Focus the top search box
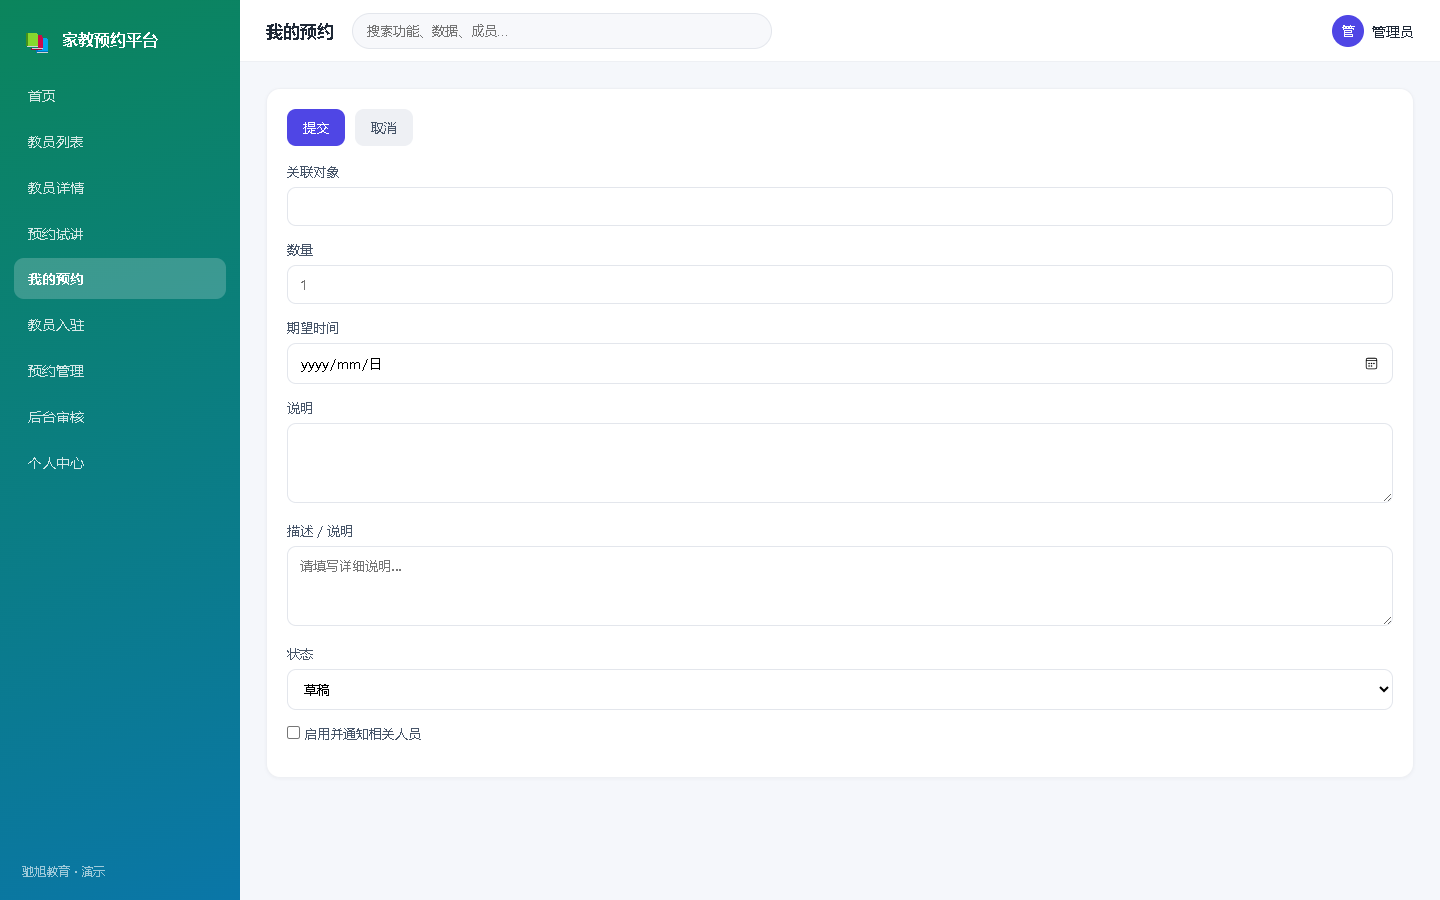1440x900 pixels. [x=562, y=31]
